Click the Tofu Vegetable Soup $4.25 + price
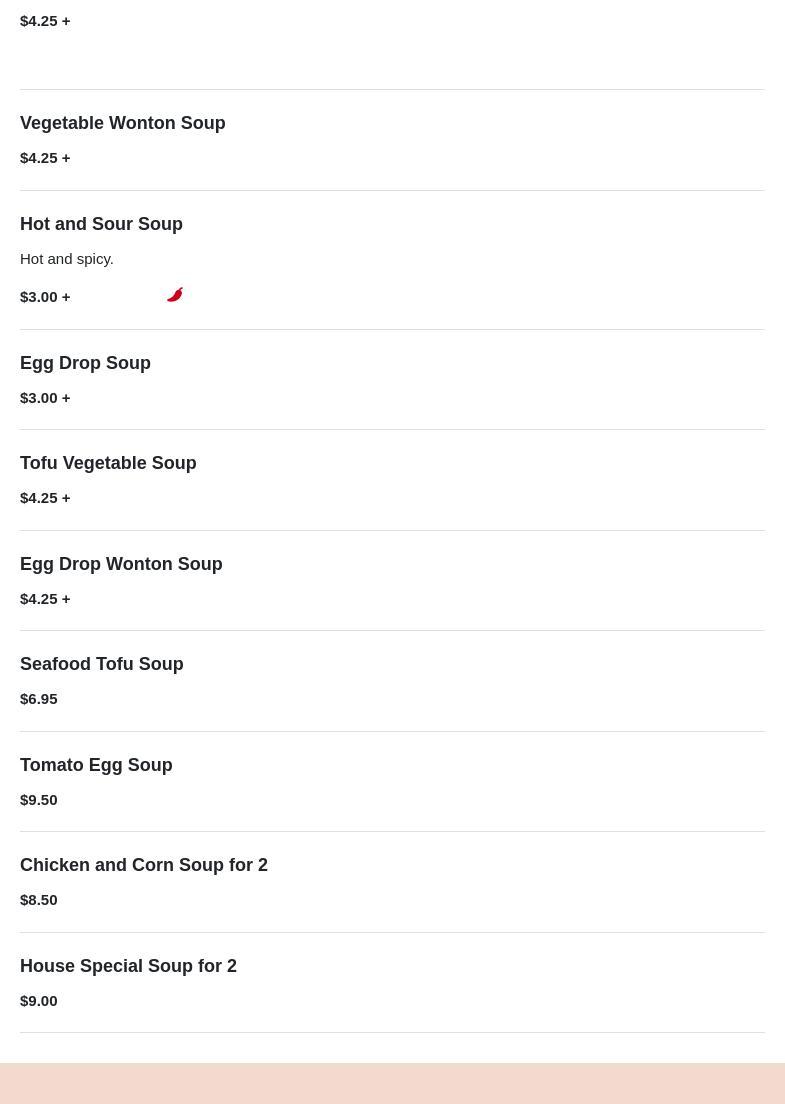The width and height of the screenshot is (785, 1104). coord(45,498)
